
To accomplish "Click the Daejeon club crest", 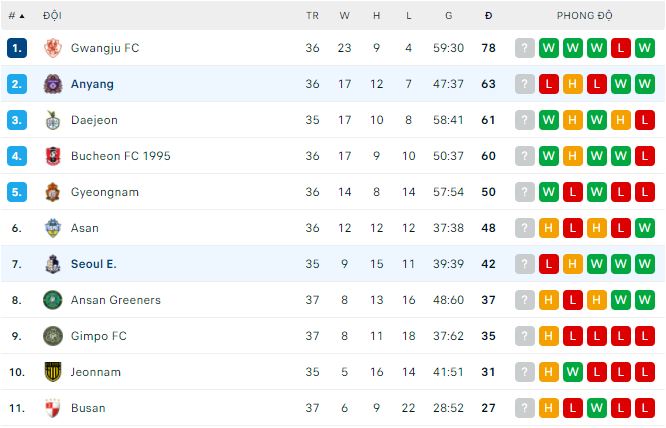I will pos(52,120).
